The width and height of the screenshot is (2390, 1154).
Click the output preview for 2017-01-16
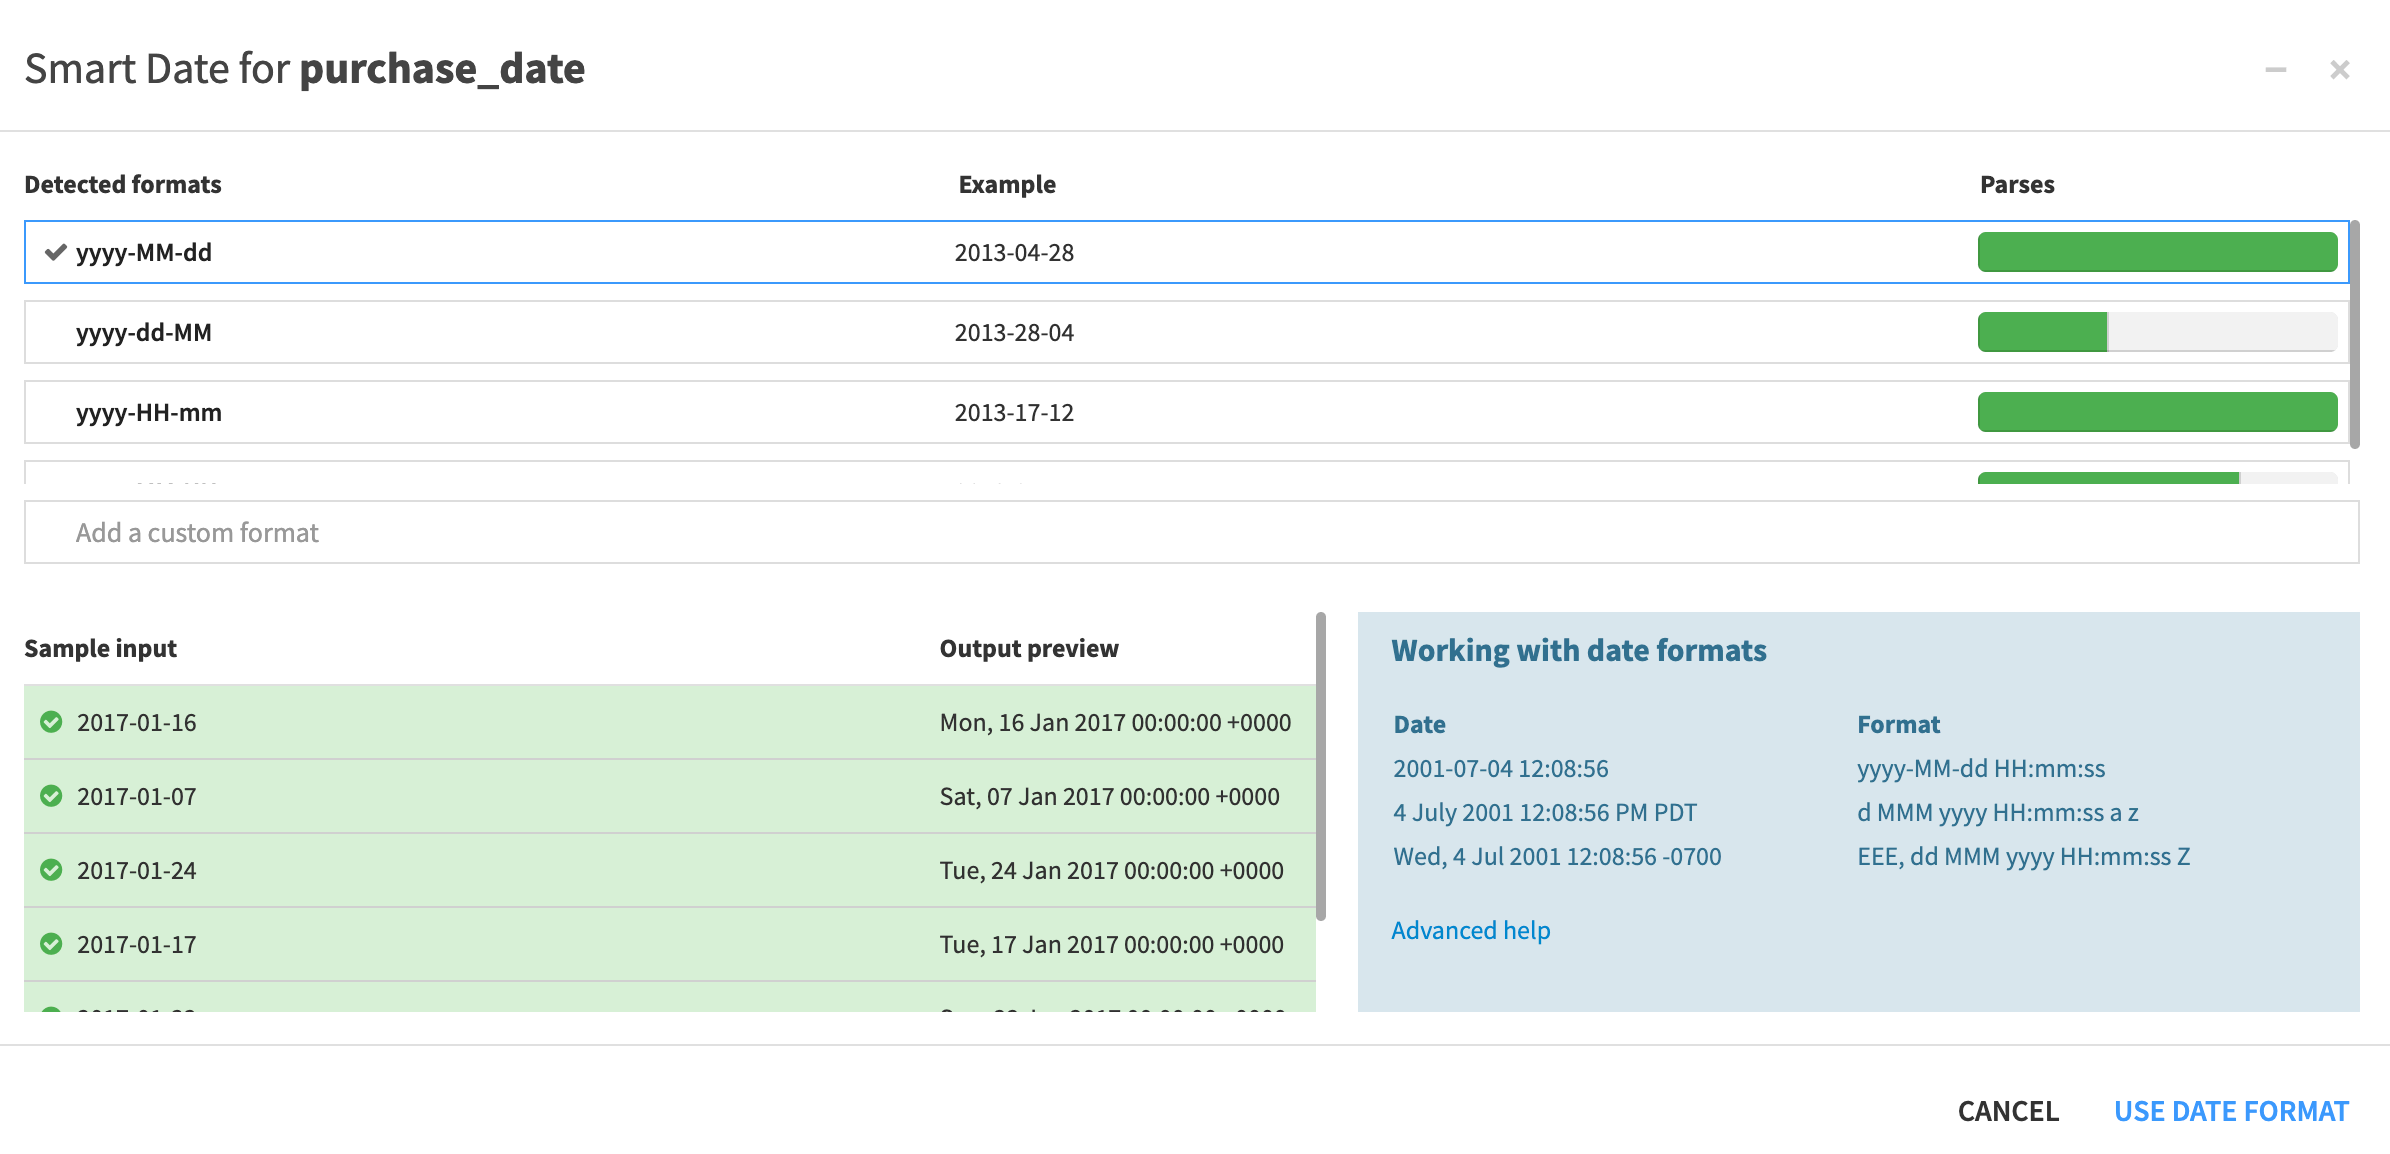(1114, 722)
